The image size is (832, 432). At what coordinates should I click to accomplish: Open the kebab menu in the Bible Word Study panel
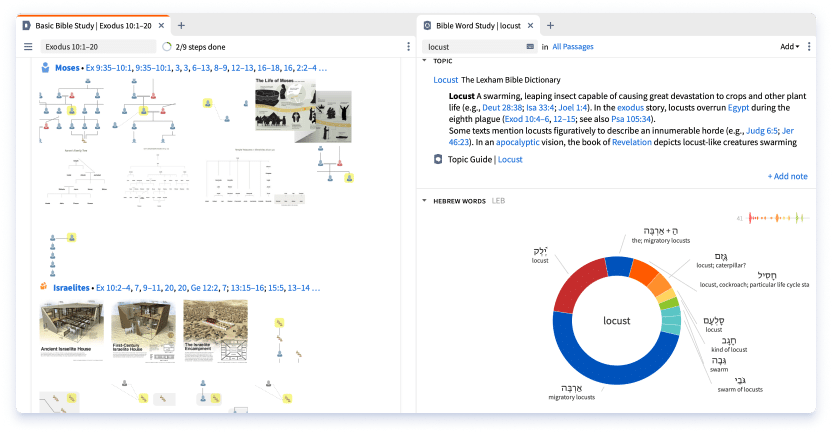coord(808,47)
